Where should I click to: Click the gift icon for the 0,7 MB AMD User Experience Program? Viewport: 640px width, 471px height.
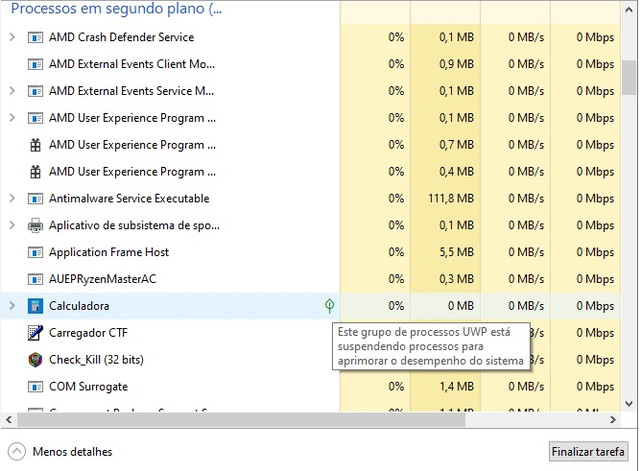[36, 145]
